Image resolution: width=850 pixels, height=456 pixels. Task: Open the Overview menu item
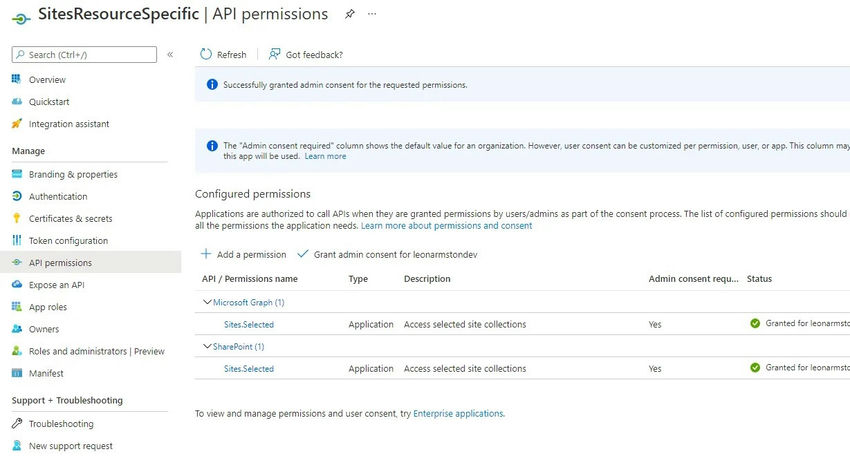pyautogui.click(x=47, y=80)
